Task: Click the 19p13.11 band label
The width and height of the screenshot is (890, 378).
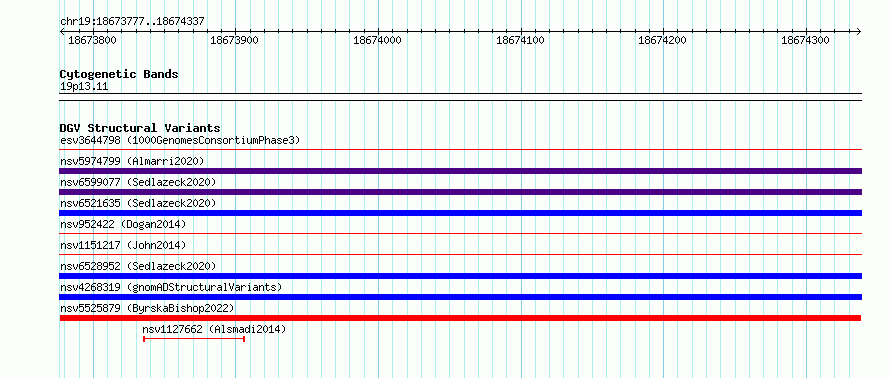Action: (x=84, y=87)
